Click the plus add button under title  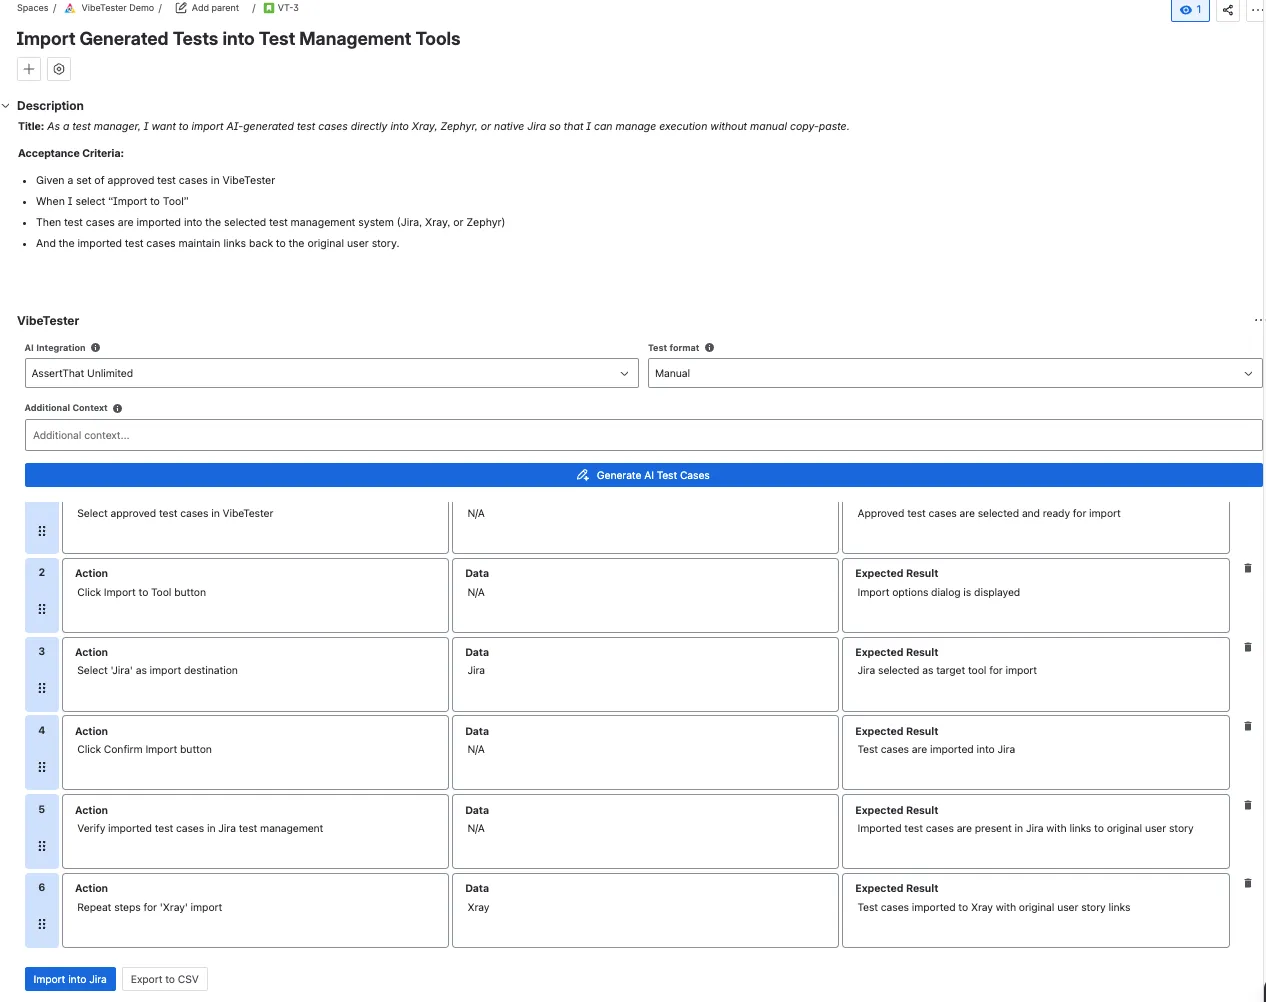(29, 69)
